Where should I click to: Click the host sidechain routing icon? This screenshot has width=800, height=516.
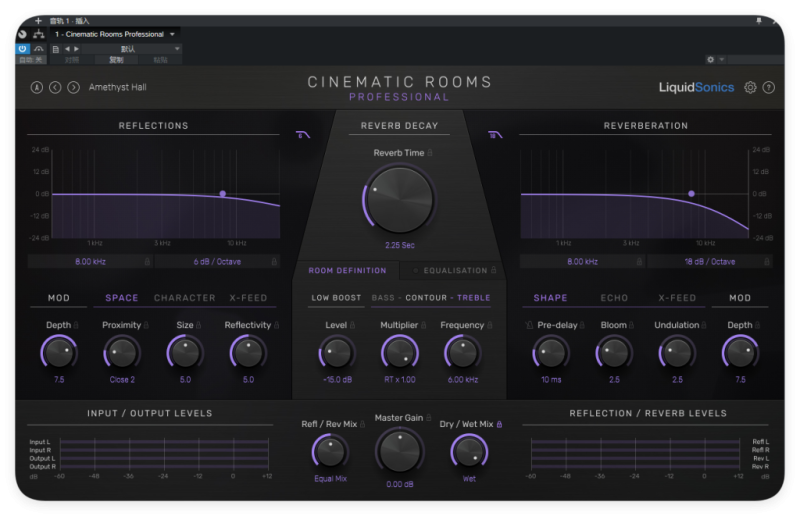(x=39, y=34)
